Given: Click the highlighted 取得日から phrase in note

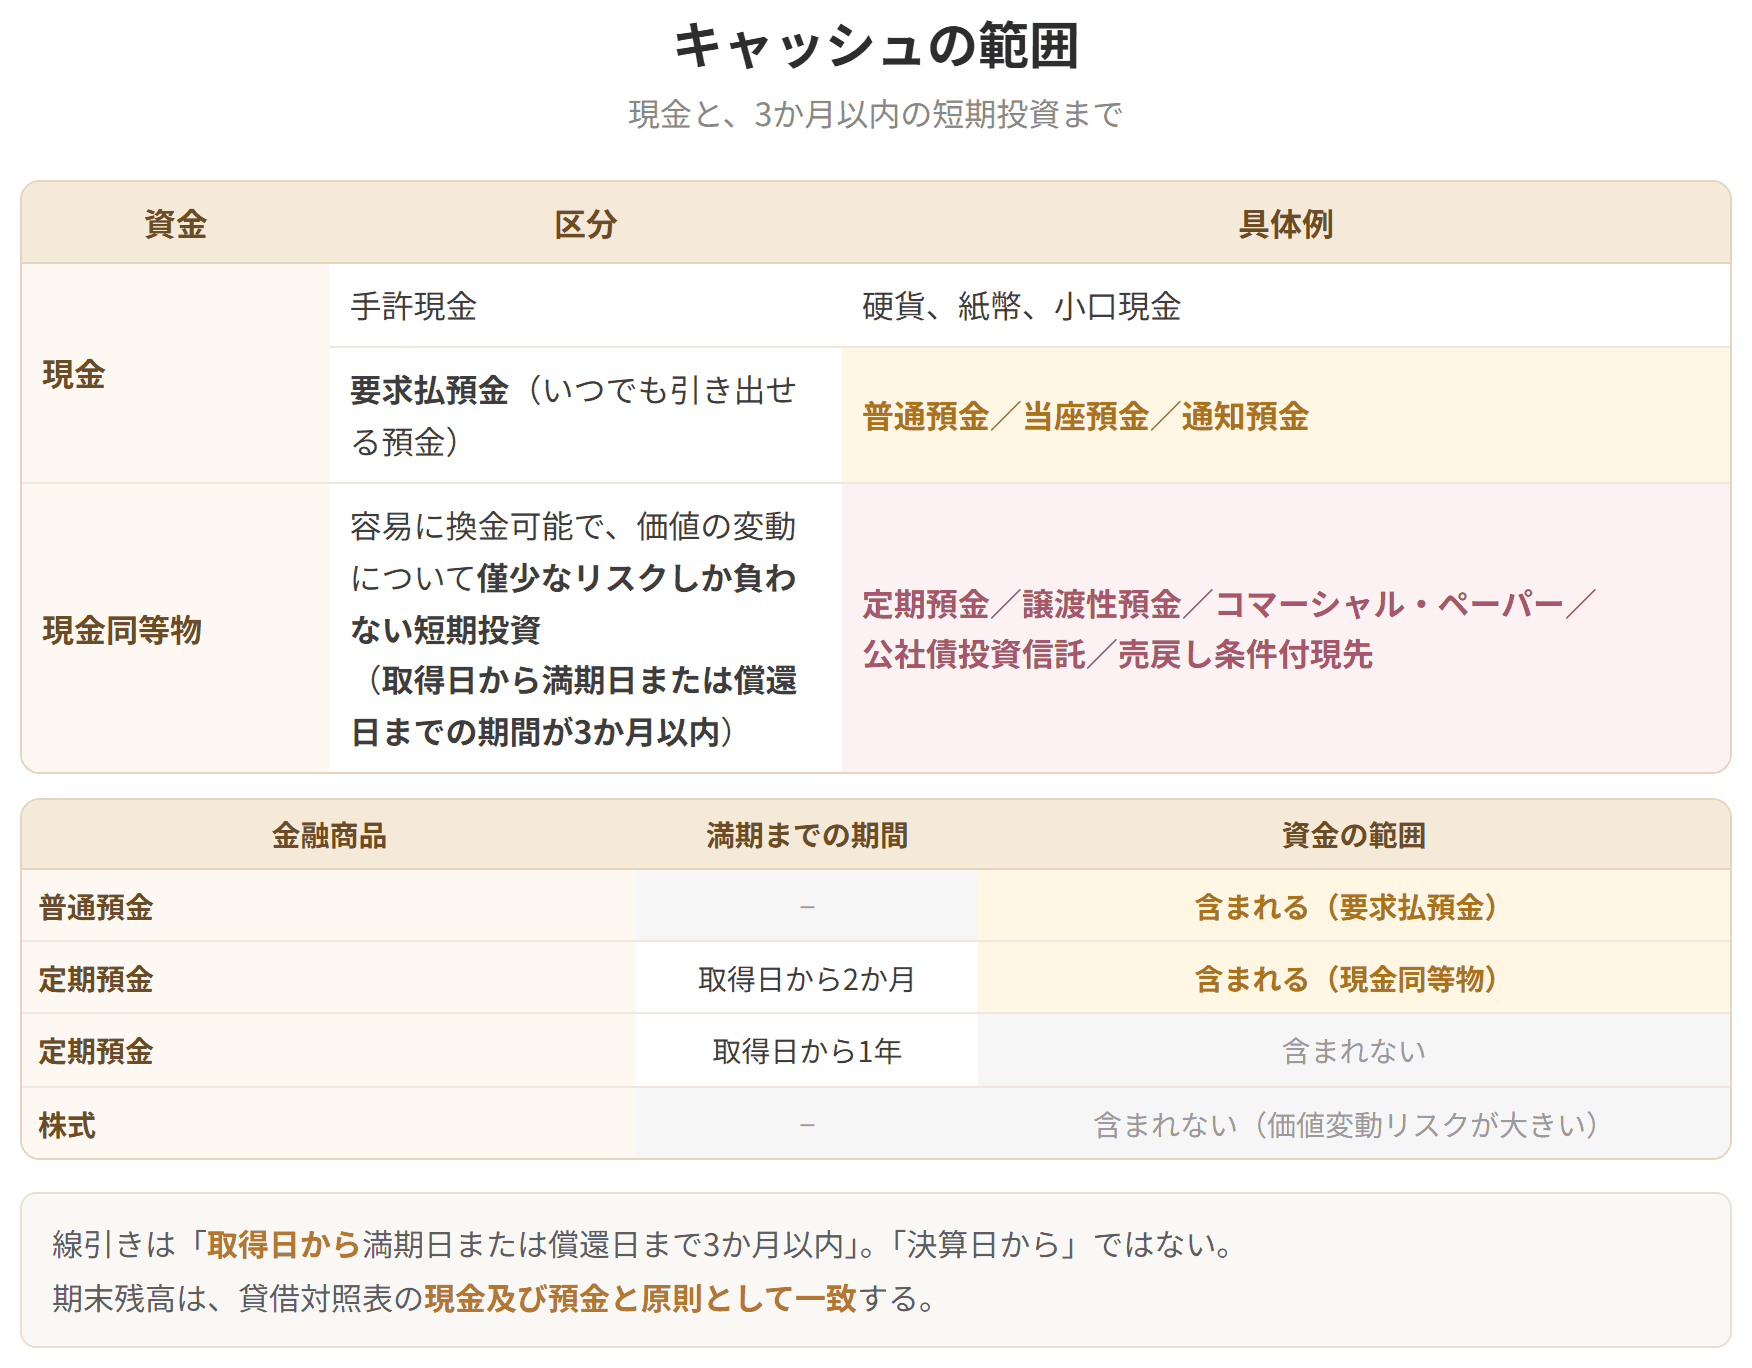Looking at the screenshot, I should 284,1245.
